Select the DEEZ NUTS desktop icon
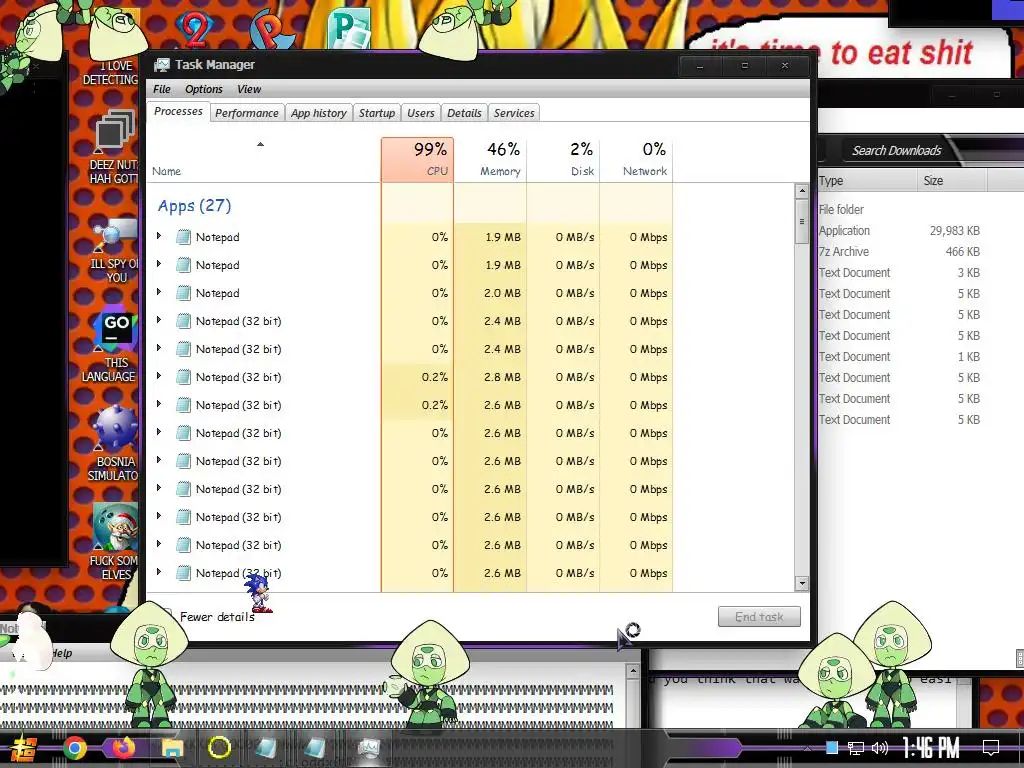 point(115,147)
